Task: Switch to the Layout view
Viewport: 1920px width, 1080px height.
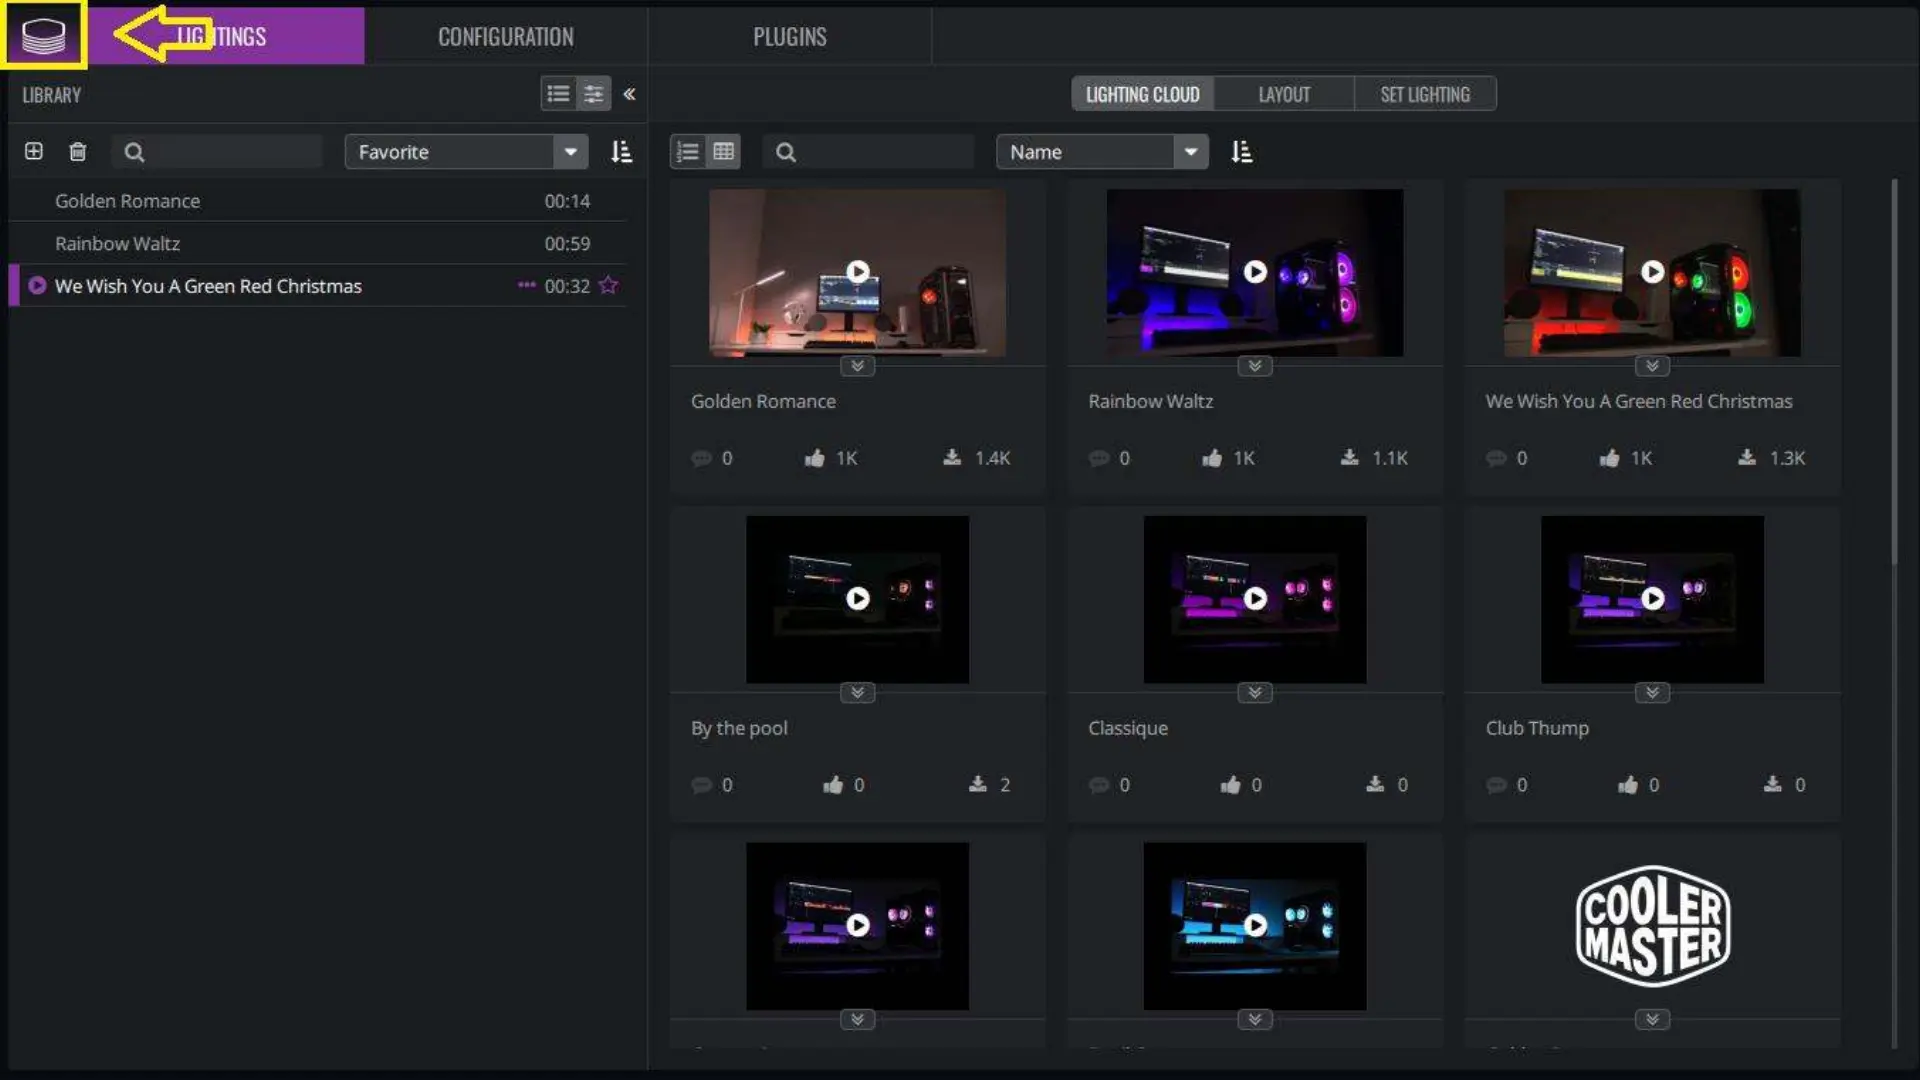Action: point(1283,94)
